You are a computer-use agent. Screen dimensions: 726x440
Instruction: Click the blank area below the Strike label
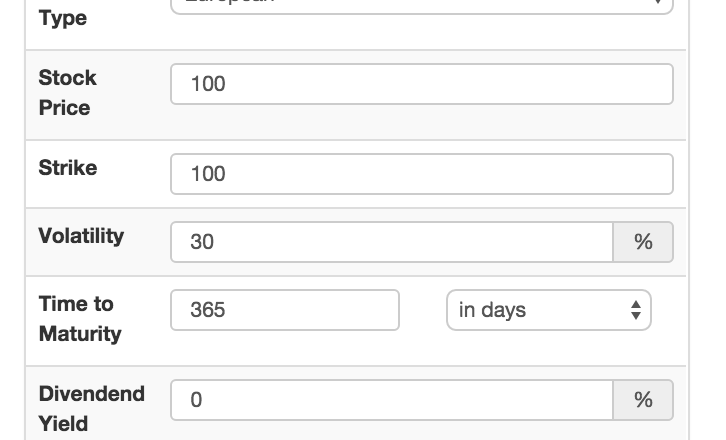tap(90, 194)
